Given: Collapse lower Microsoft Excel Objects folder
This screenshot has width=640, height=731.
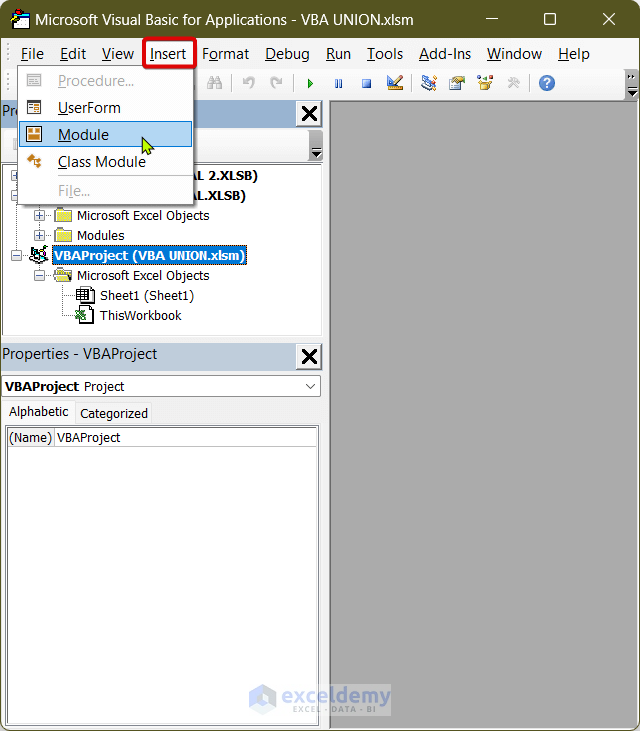Looking at the screenshot, I should coord(40,276).
